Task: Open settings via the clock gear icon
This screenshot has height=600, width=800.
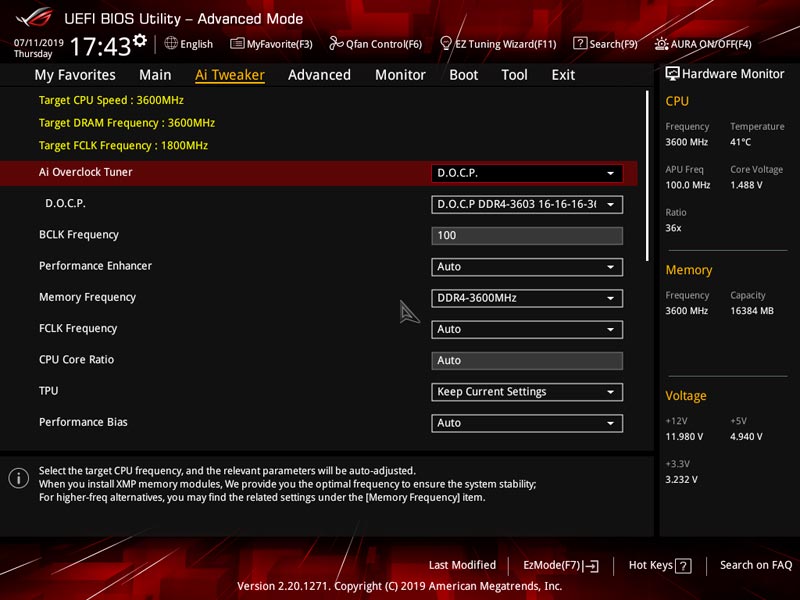Action: (140, 40)
